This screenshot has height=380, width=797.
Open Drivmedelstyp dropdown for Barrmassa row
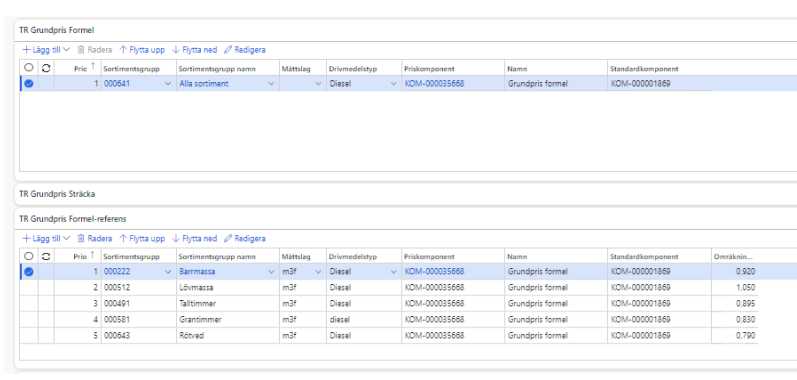(x=393, y=272)
